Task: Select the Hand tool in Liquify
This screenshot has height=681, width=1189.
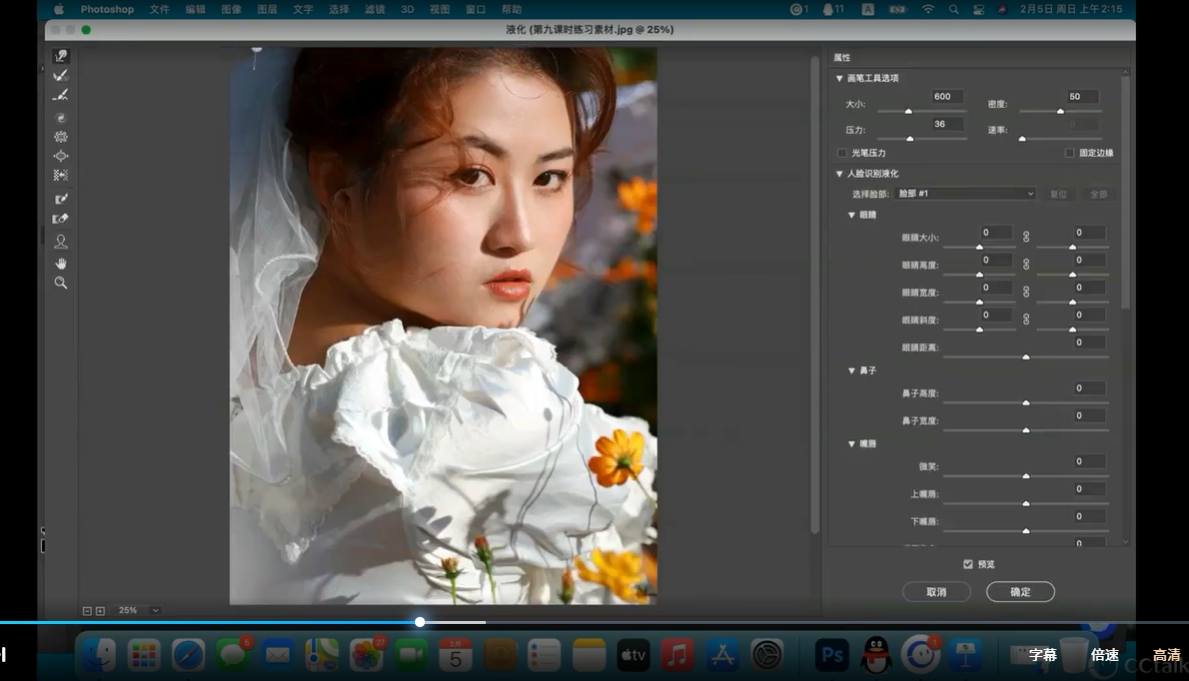Action: click(61, 263)
